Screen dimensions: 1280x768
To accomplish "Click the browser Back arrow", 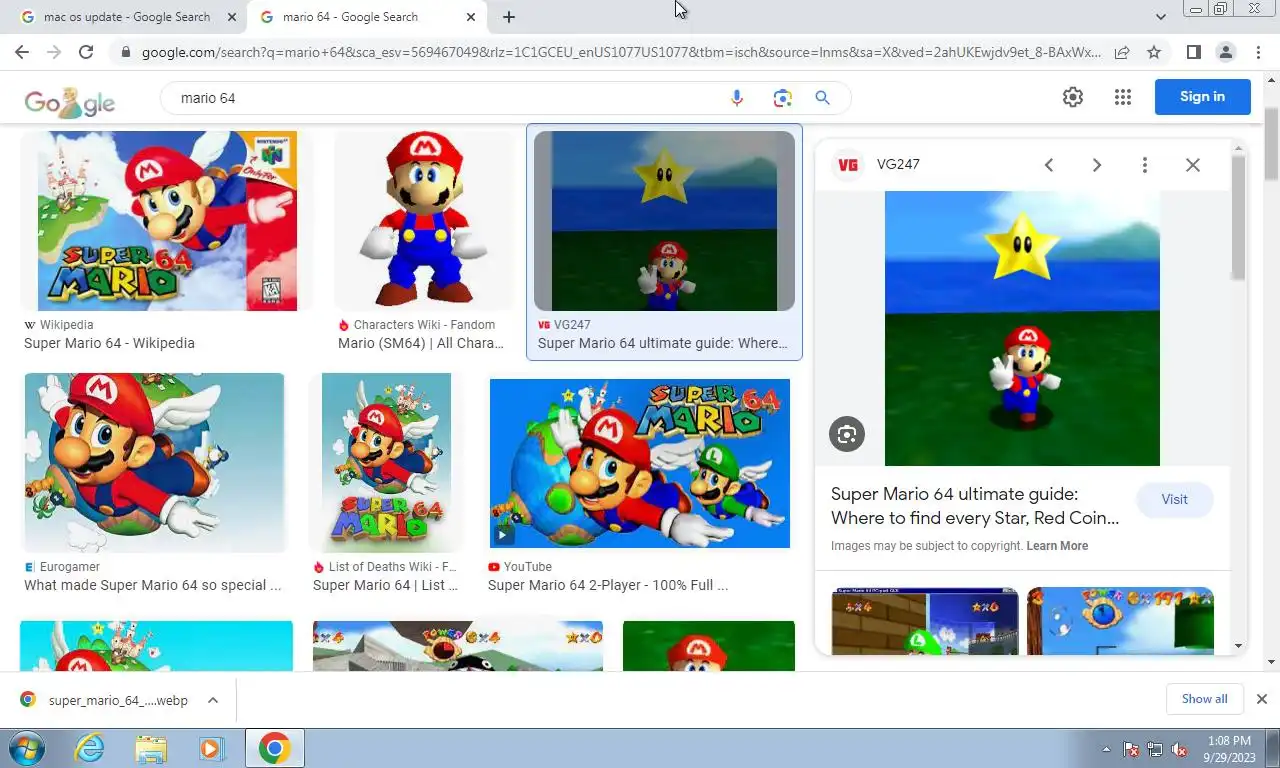I will point(23,52).
